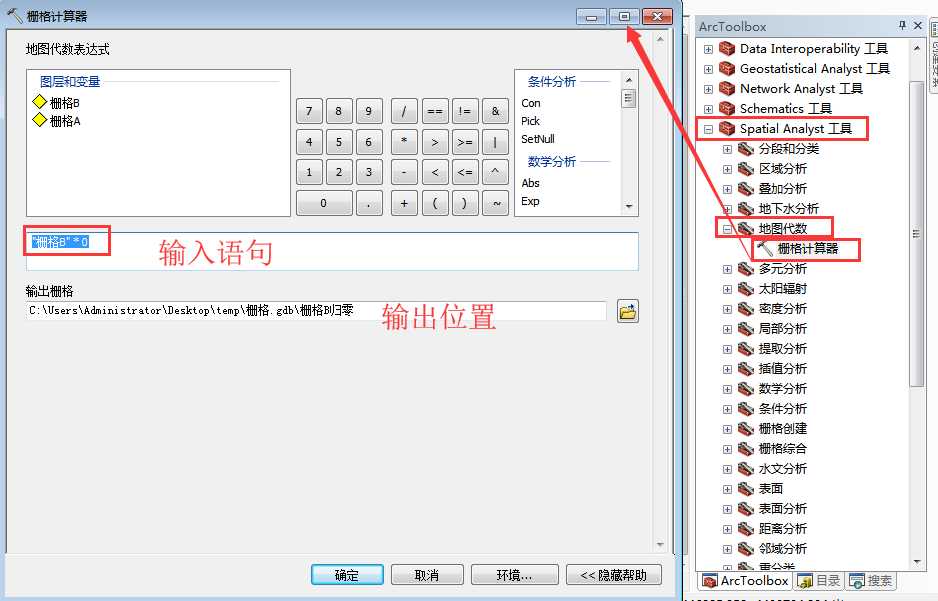
Task: Click the raster calculator title bar hammer icon
Action: [15, 16]
